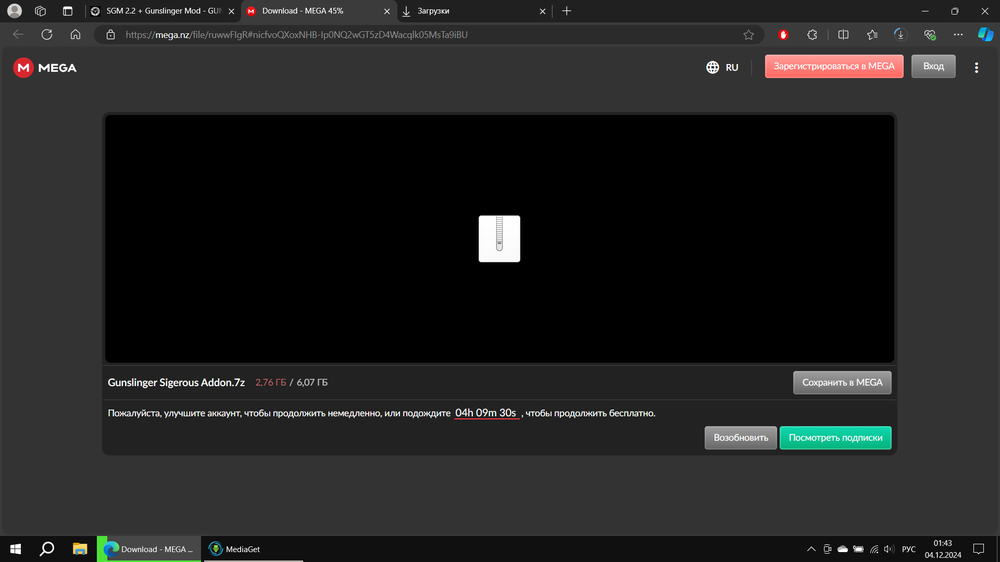Show hidden system tray icons
Viewport: 1000px width, 562px height.
point(811,549)
